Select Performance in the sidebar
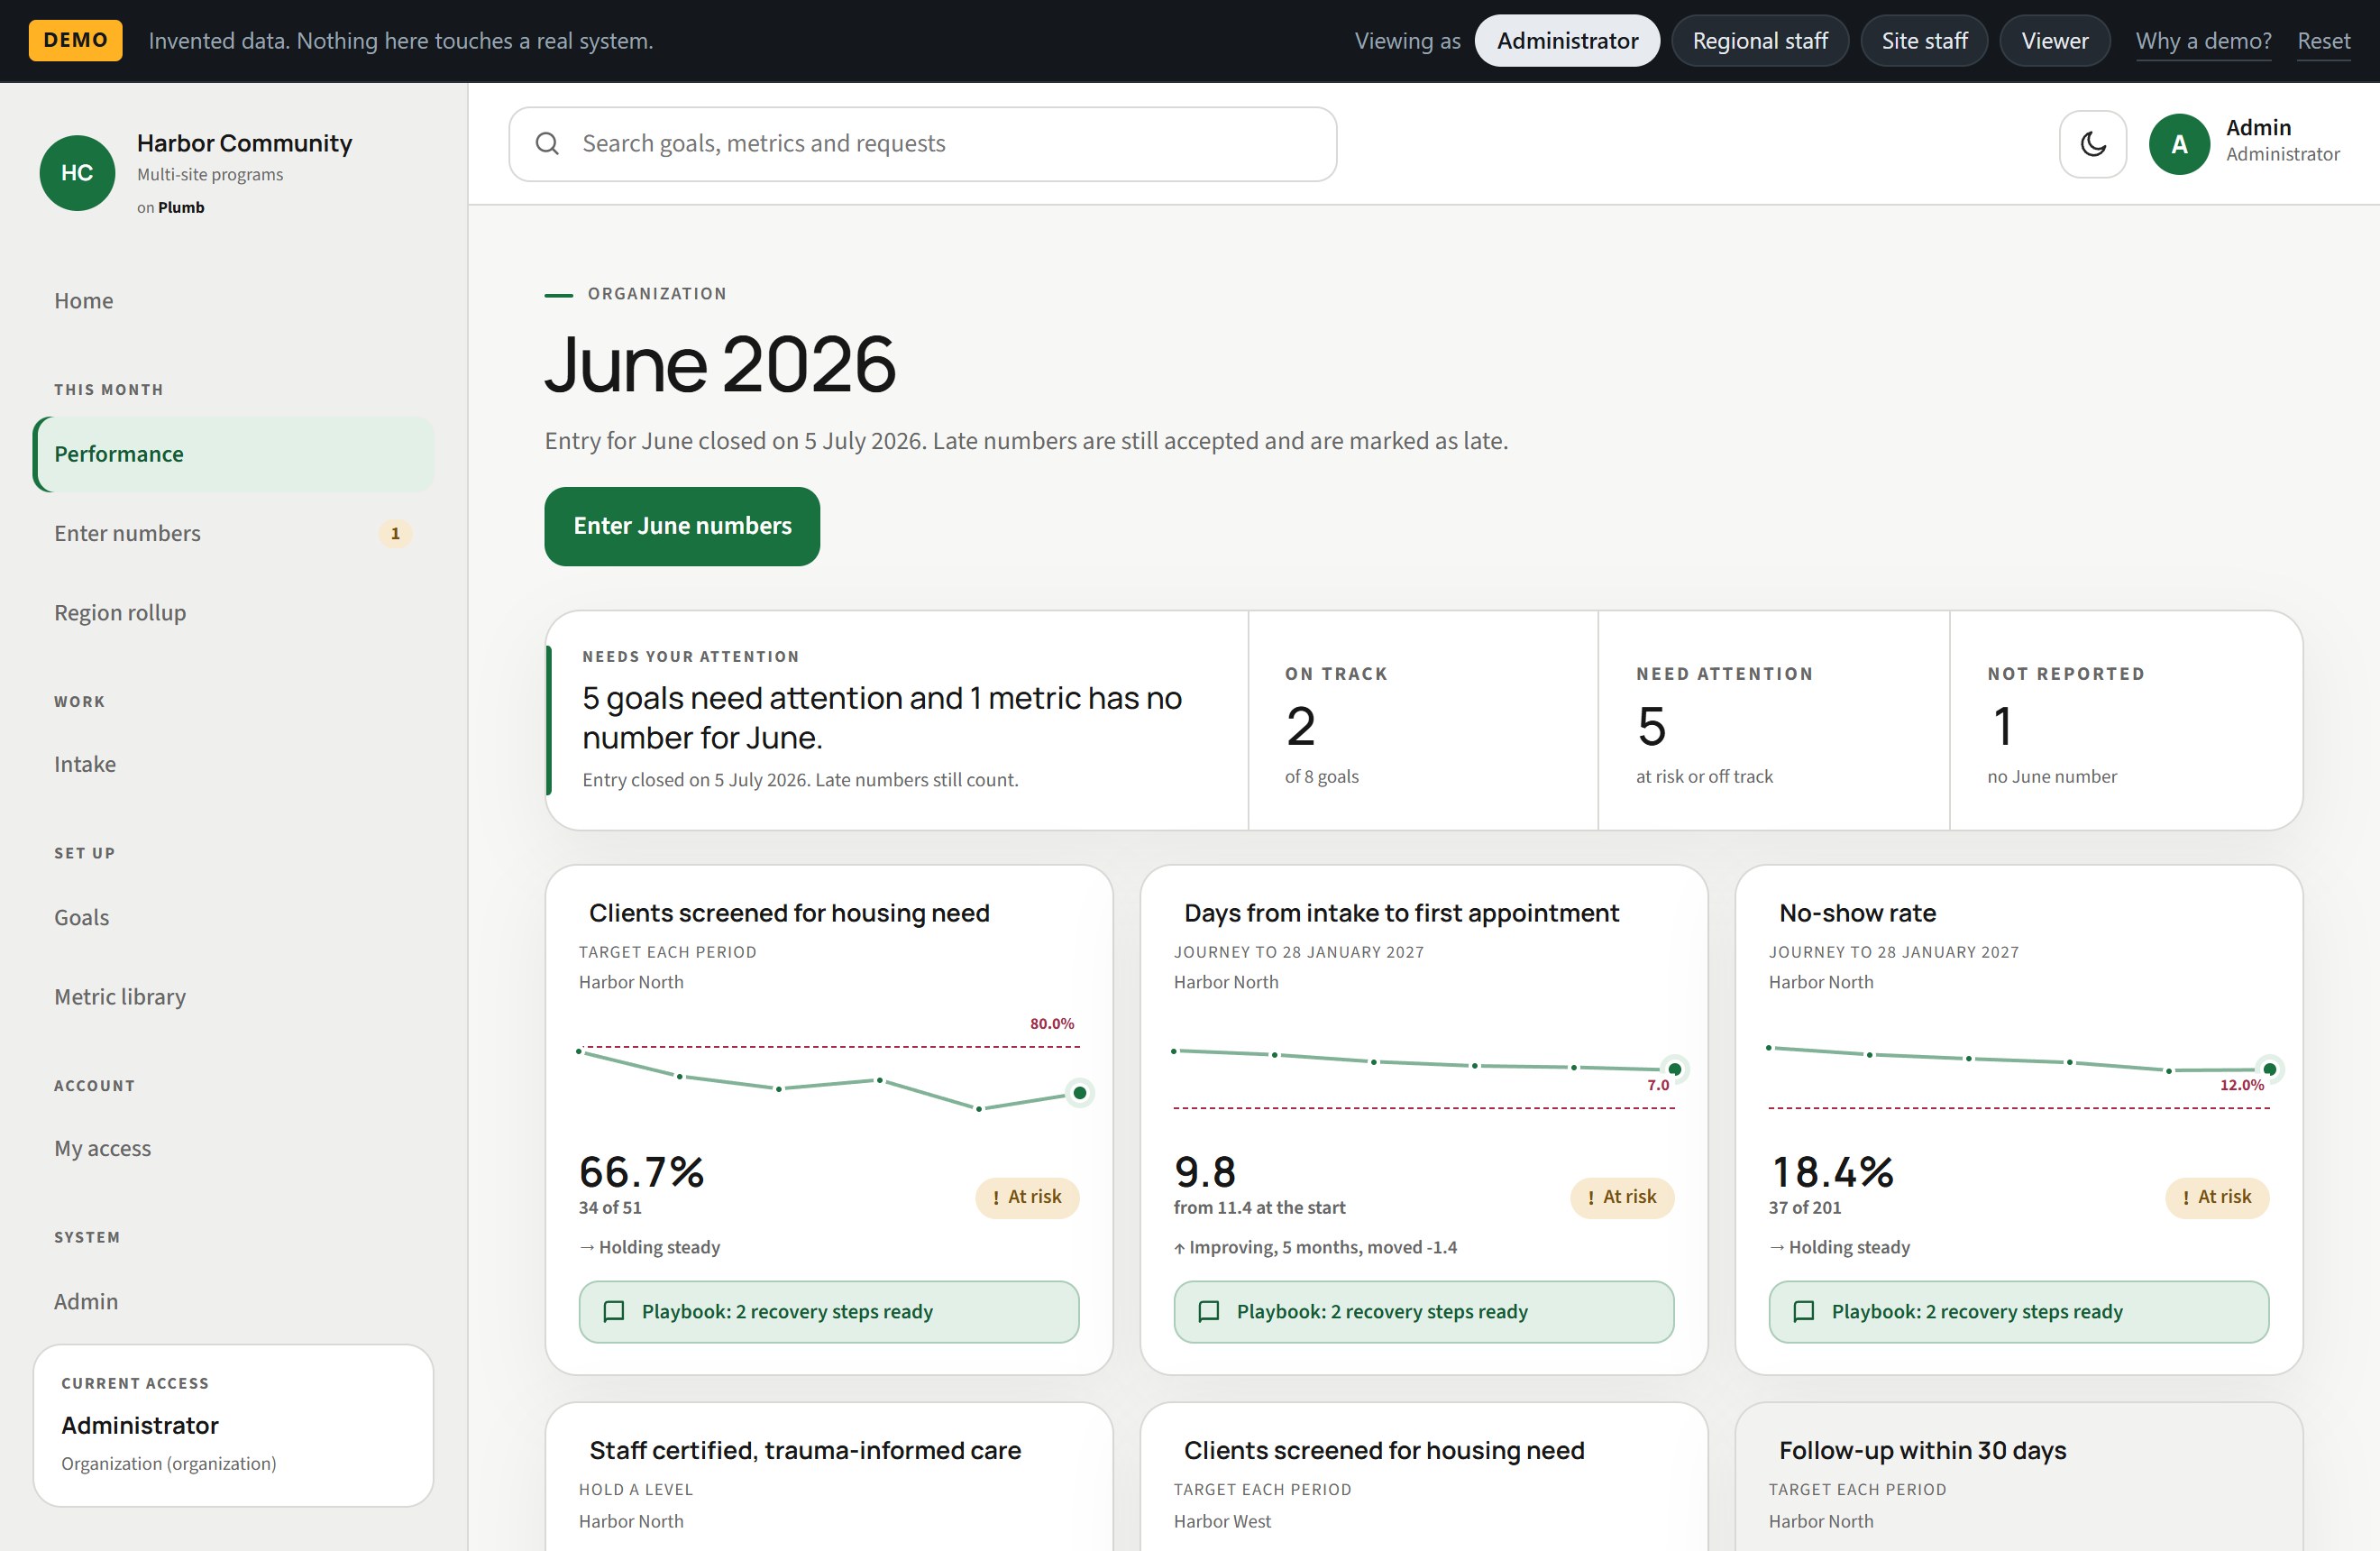Viewport: 2380px width, 1551px height. tap(233, 454)
